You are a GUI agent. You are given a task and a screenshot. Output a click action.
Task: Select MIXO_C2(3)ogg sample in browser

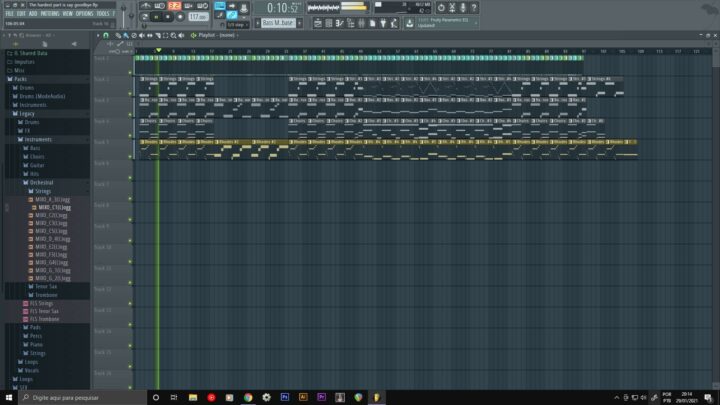coord(51,215)
